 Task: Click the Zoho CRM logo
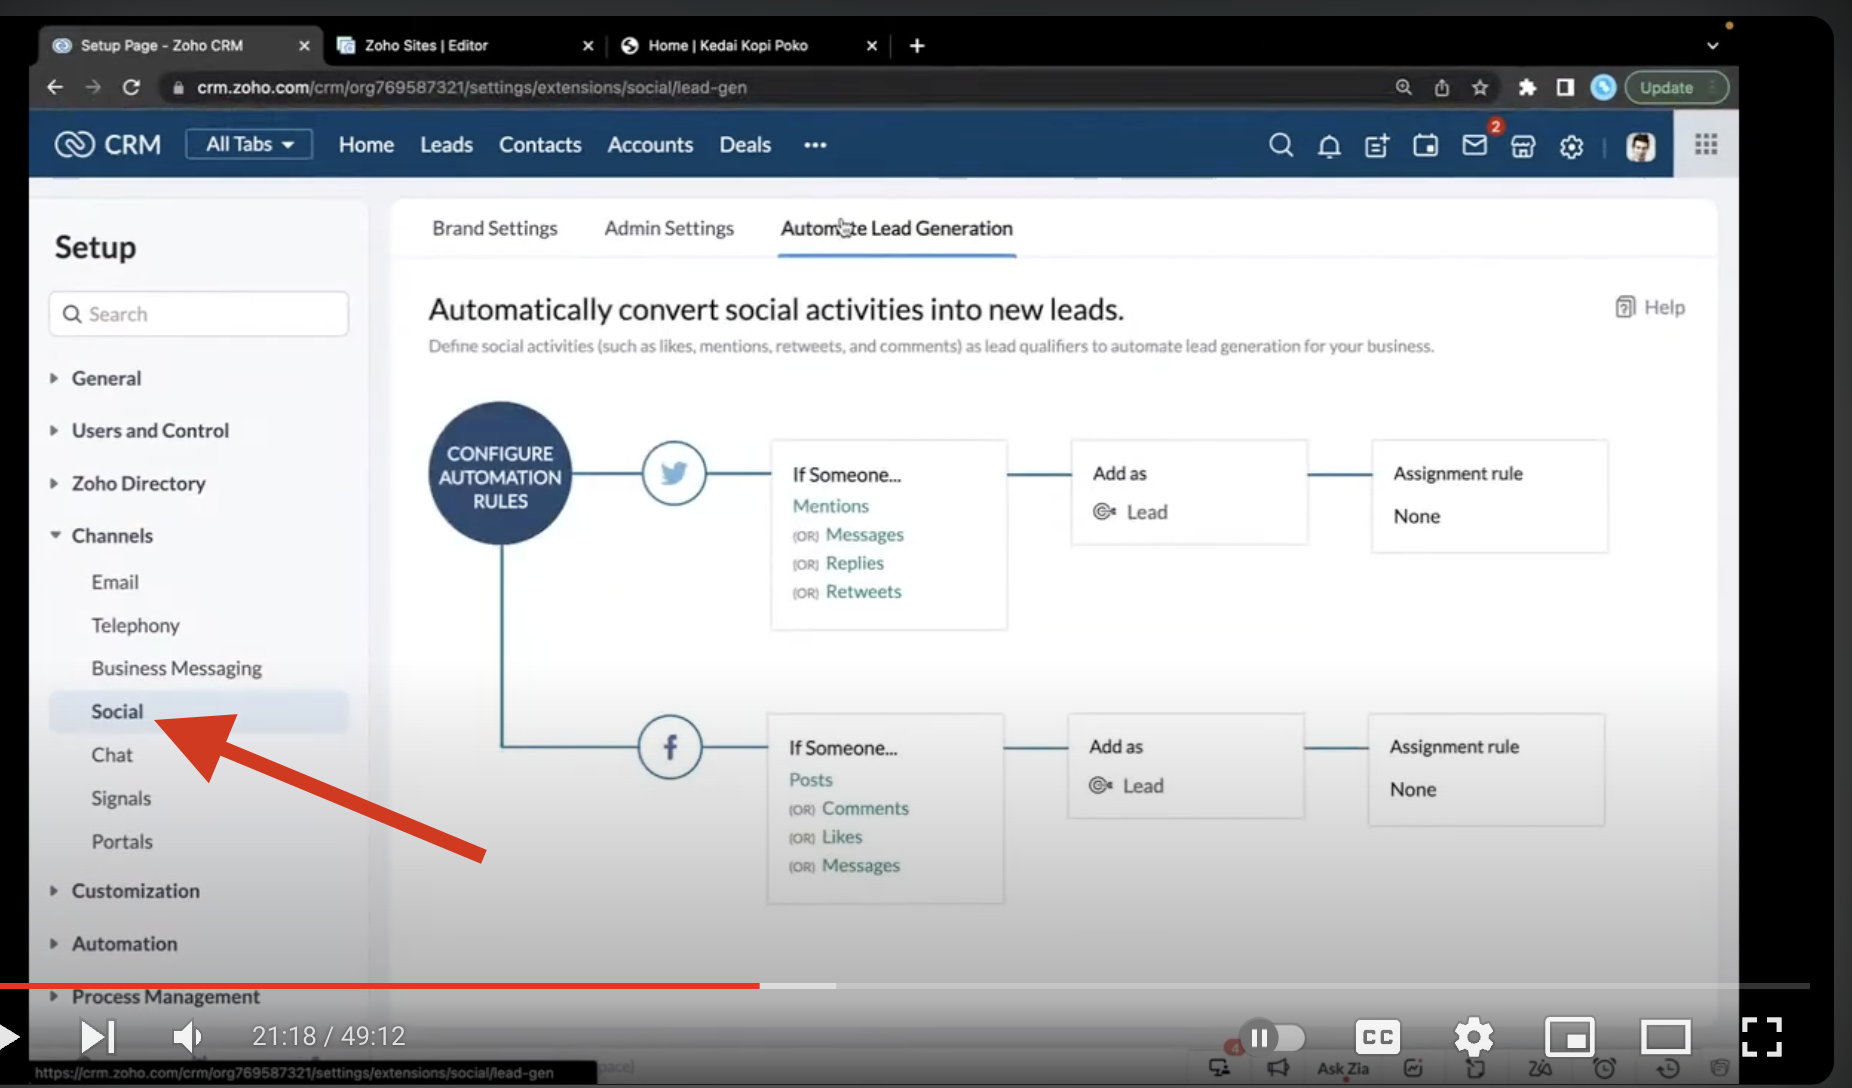[107, 145]
